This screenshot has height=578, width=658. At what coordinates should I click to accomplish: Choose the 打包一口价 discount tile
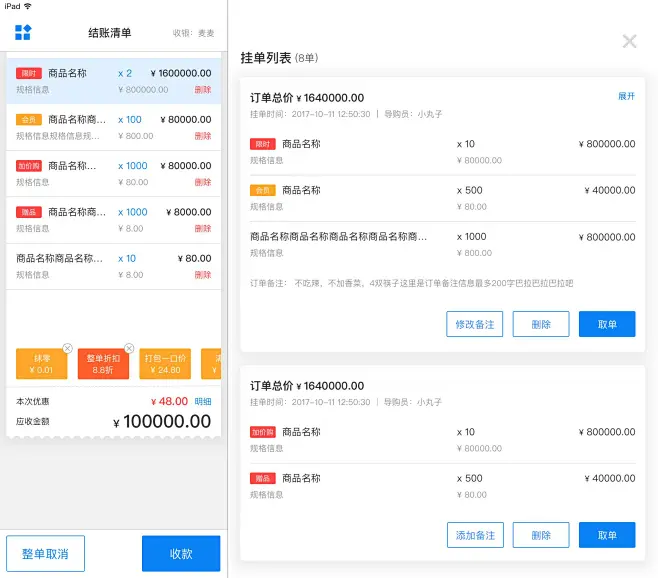[165, 364]
